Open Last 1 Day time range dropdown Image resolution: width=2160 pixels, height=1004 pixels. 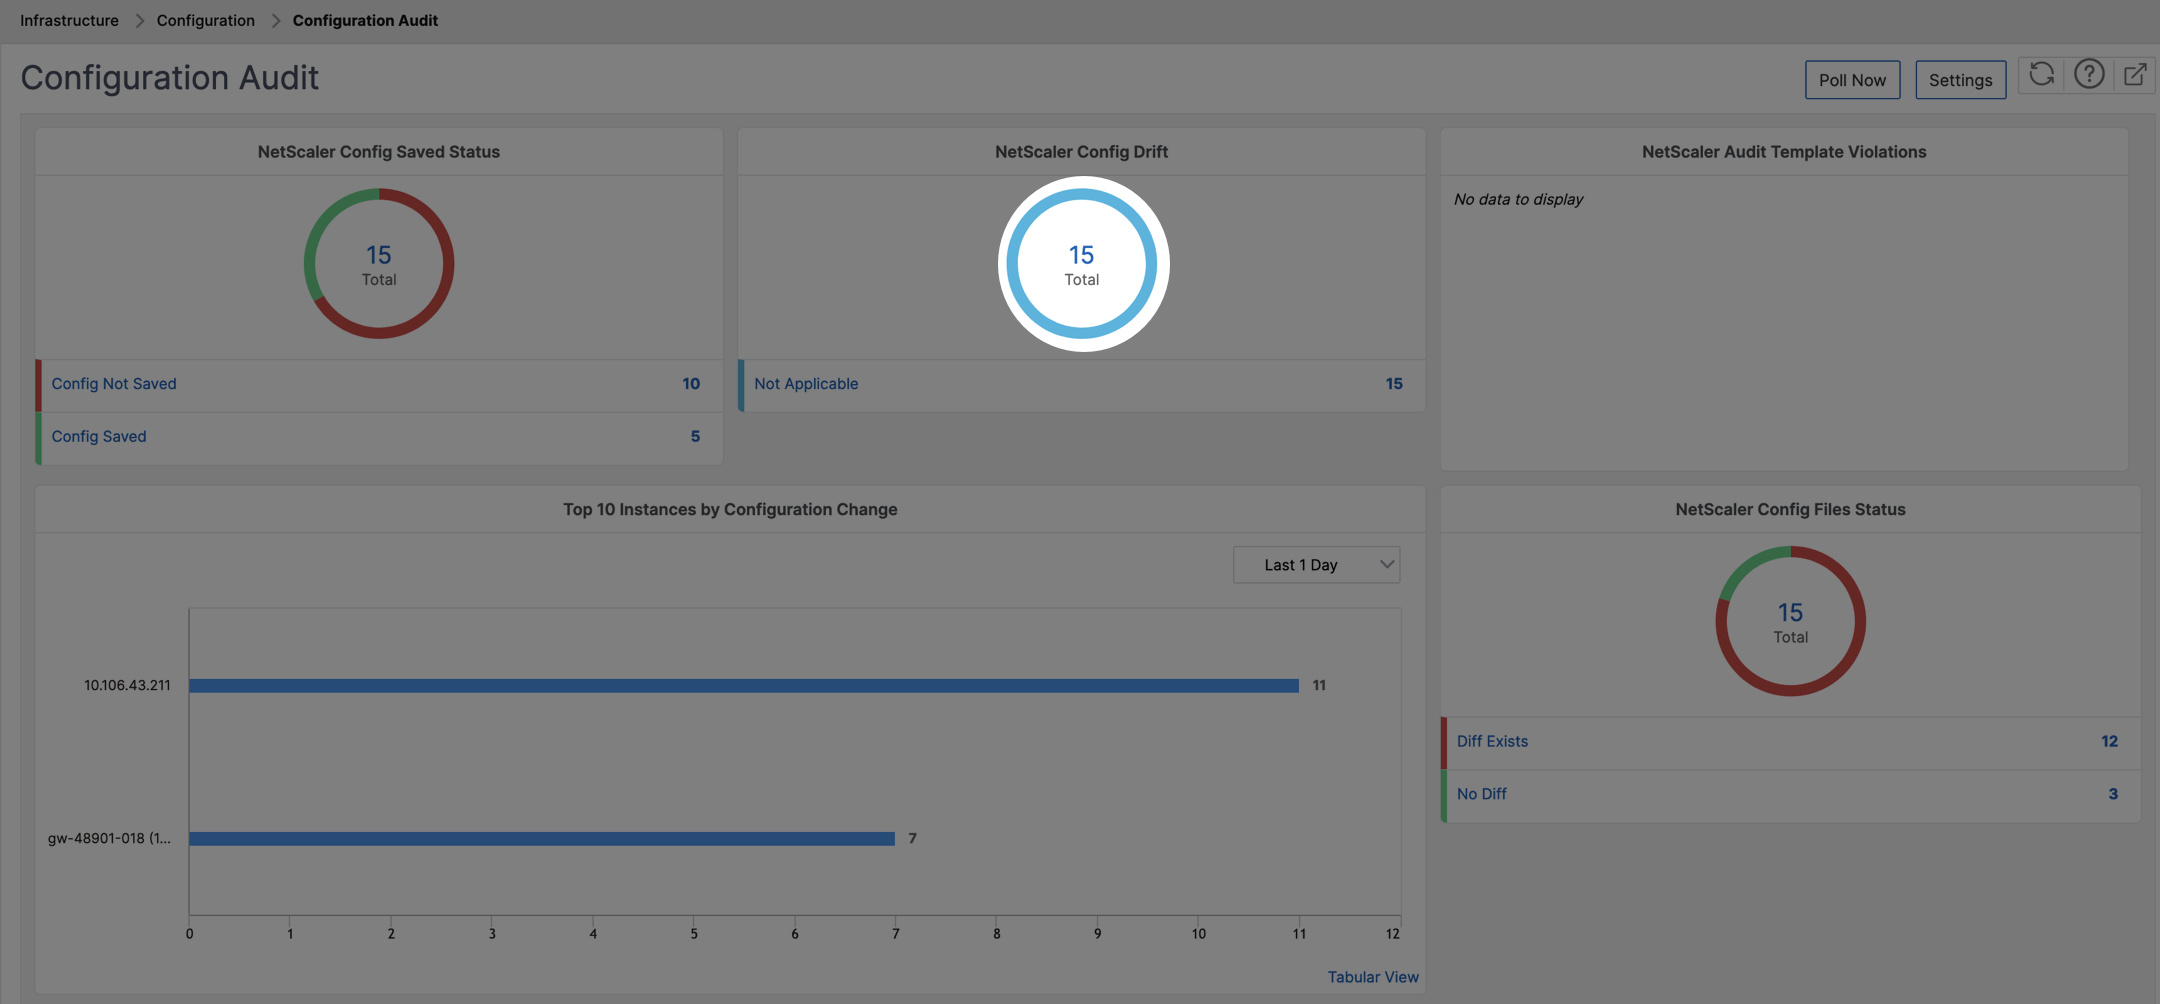point(1316,565)
